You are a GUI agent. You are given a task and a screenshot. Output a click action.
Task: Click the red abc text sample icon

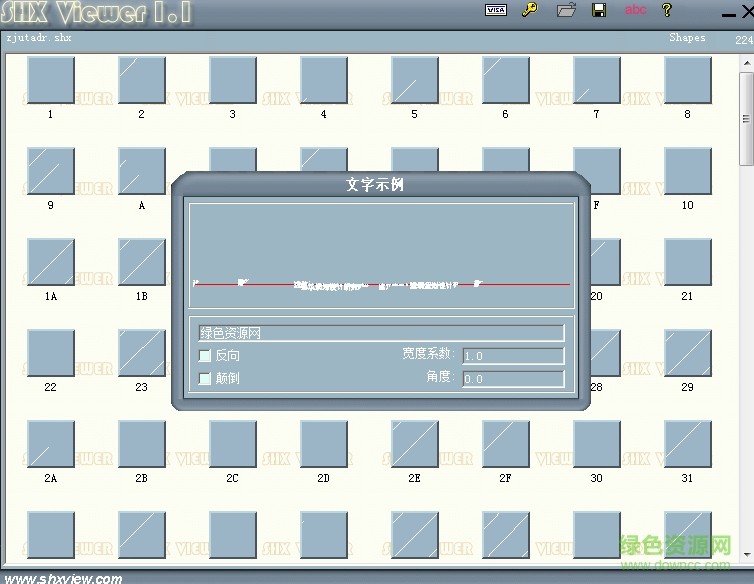click(635, 10)
